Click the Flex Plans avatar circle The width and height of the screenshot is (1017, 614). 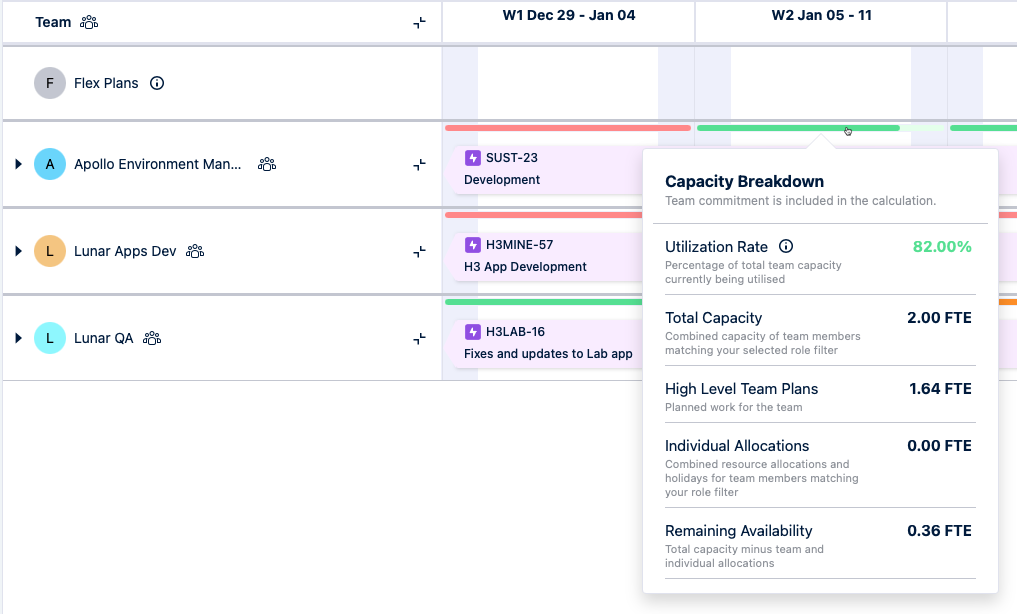coord(50,83)
